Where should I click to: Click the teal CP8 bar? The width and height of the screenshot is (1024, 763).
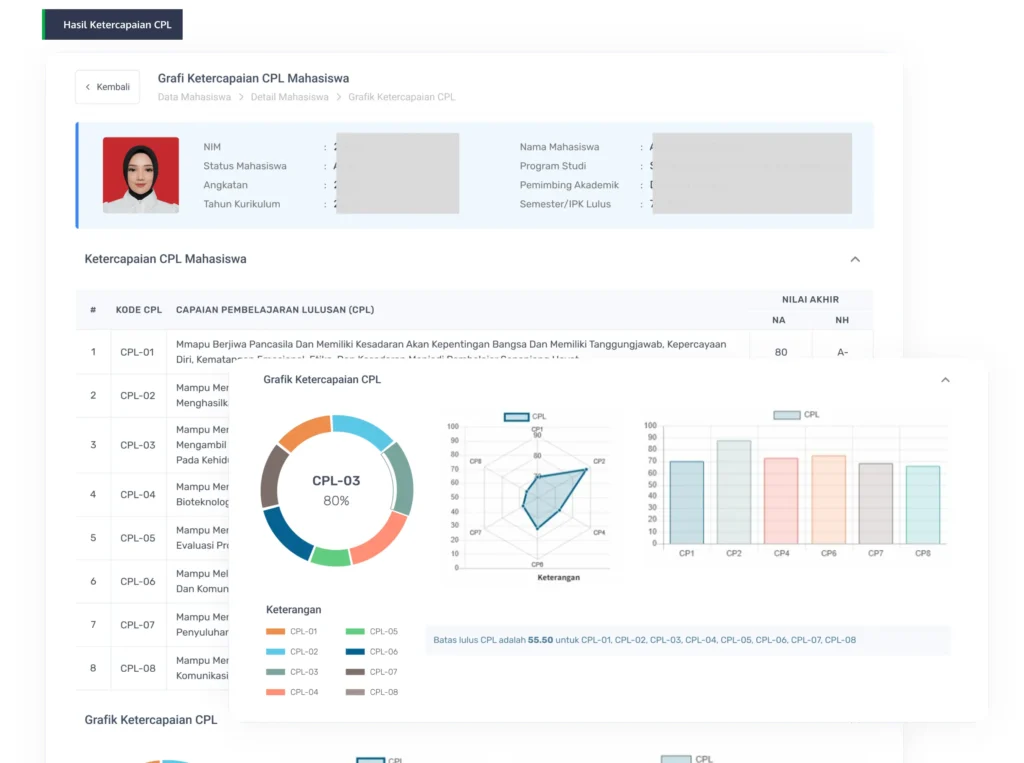click(923, 505)
